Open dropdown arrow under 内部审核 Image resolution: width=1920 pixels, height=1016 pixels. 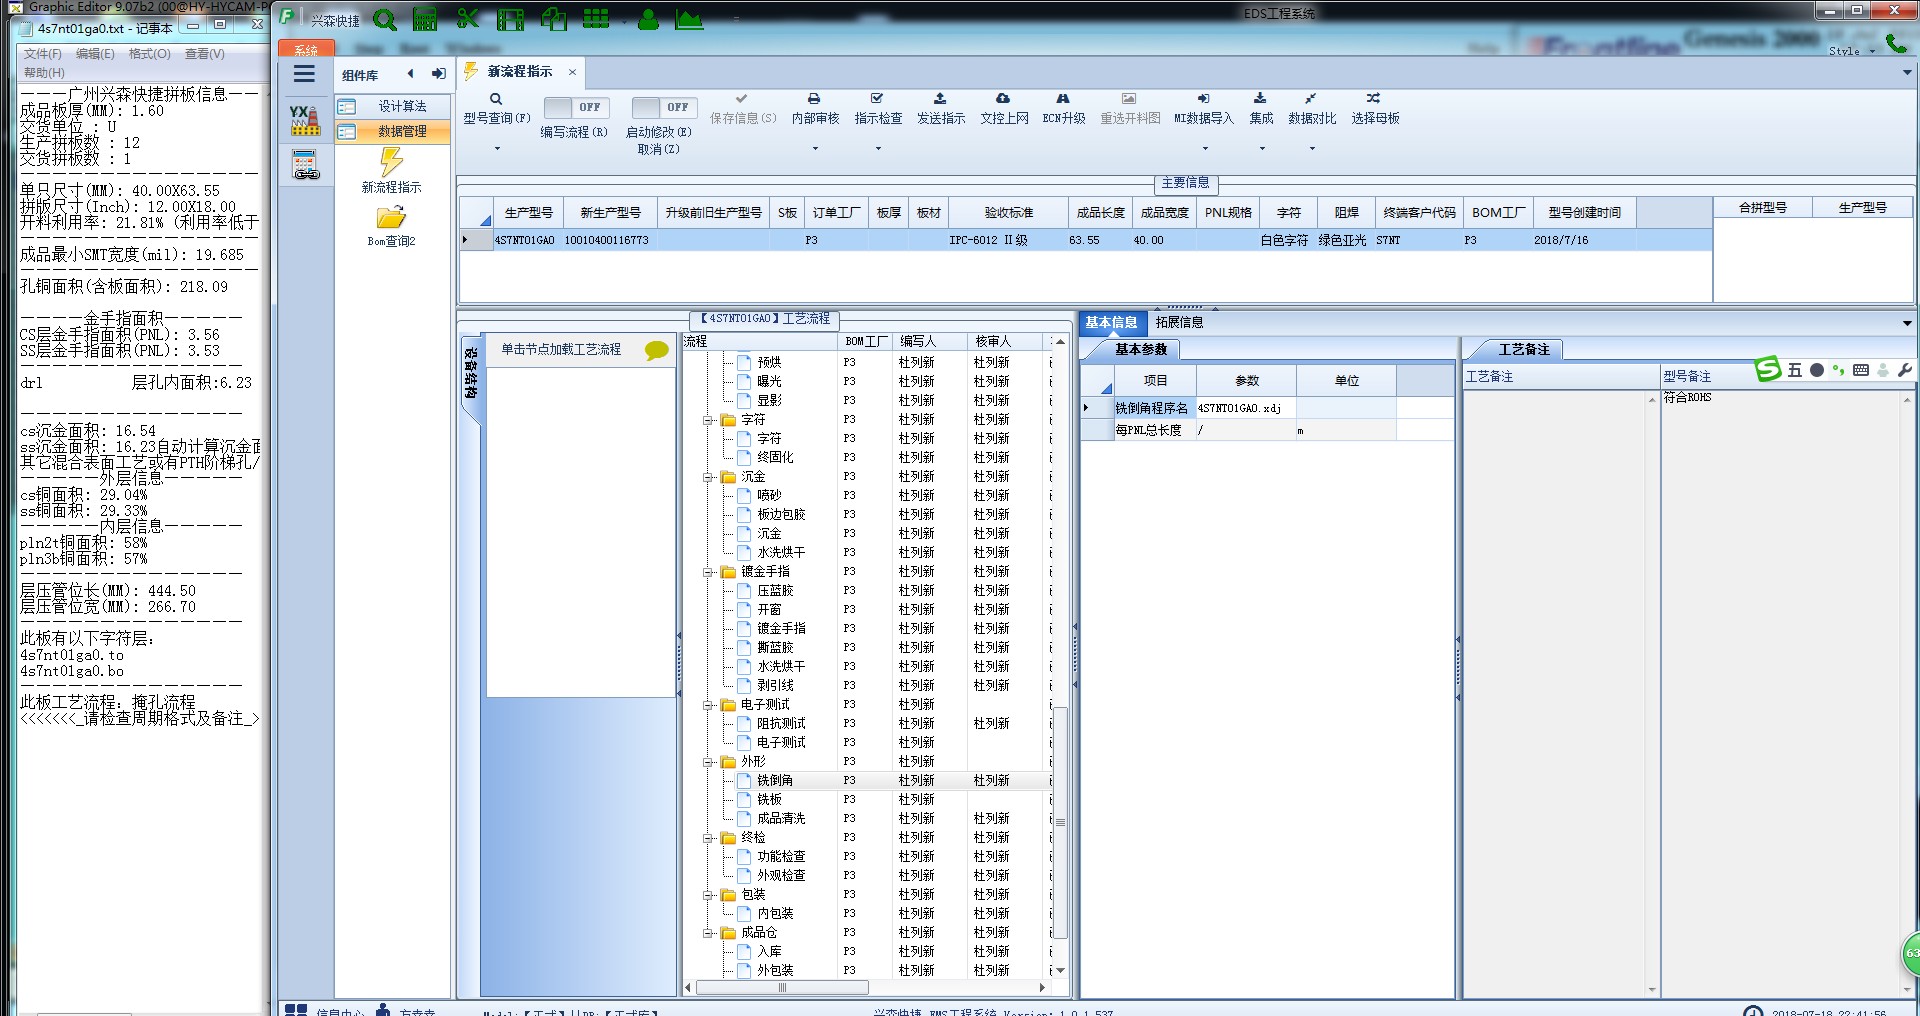pos(815,148)
